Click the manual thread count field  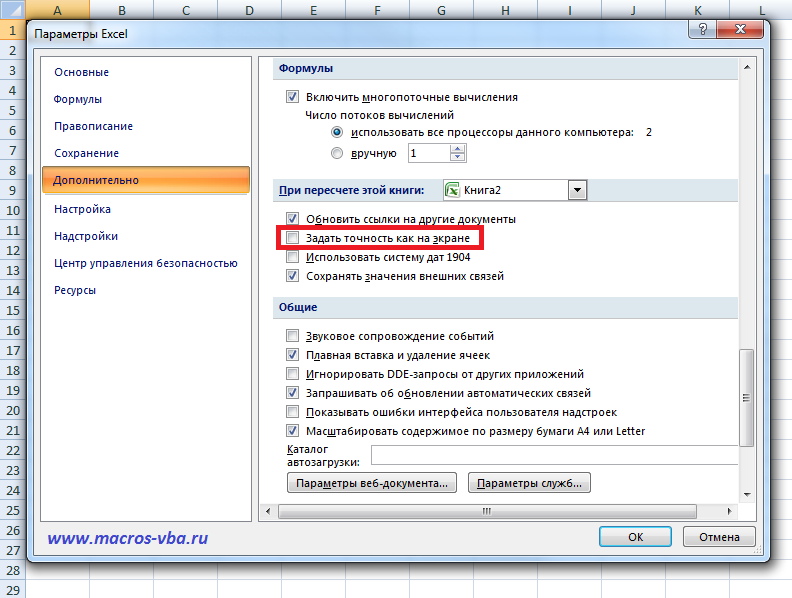429,153
